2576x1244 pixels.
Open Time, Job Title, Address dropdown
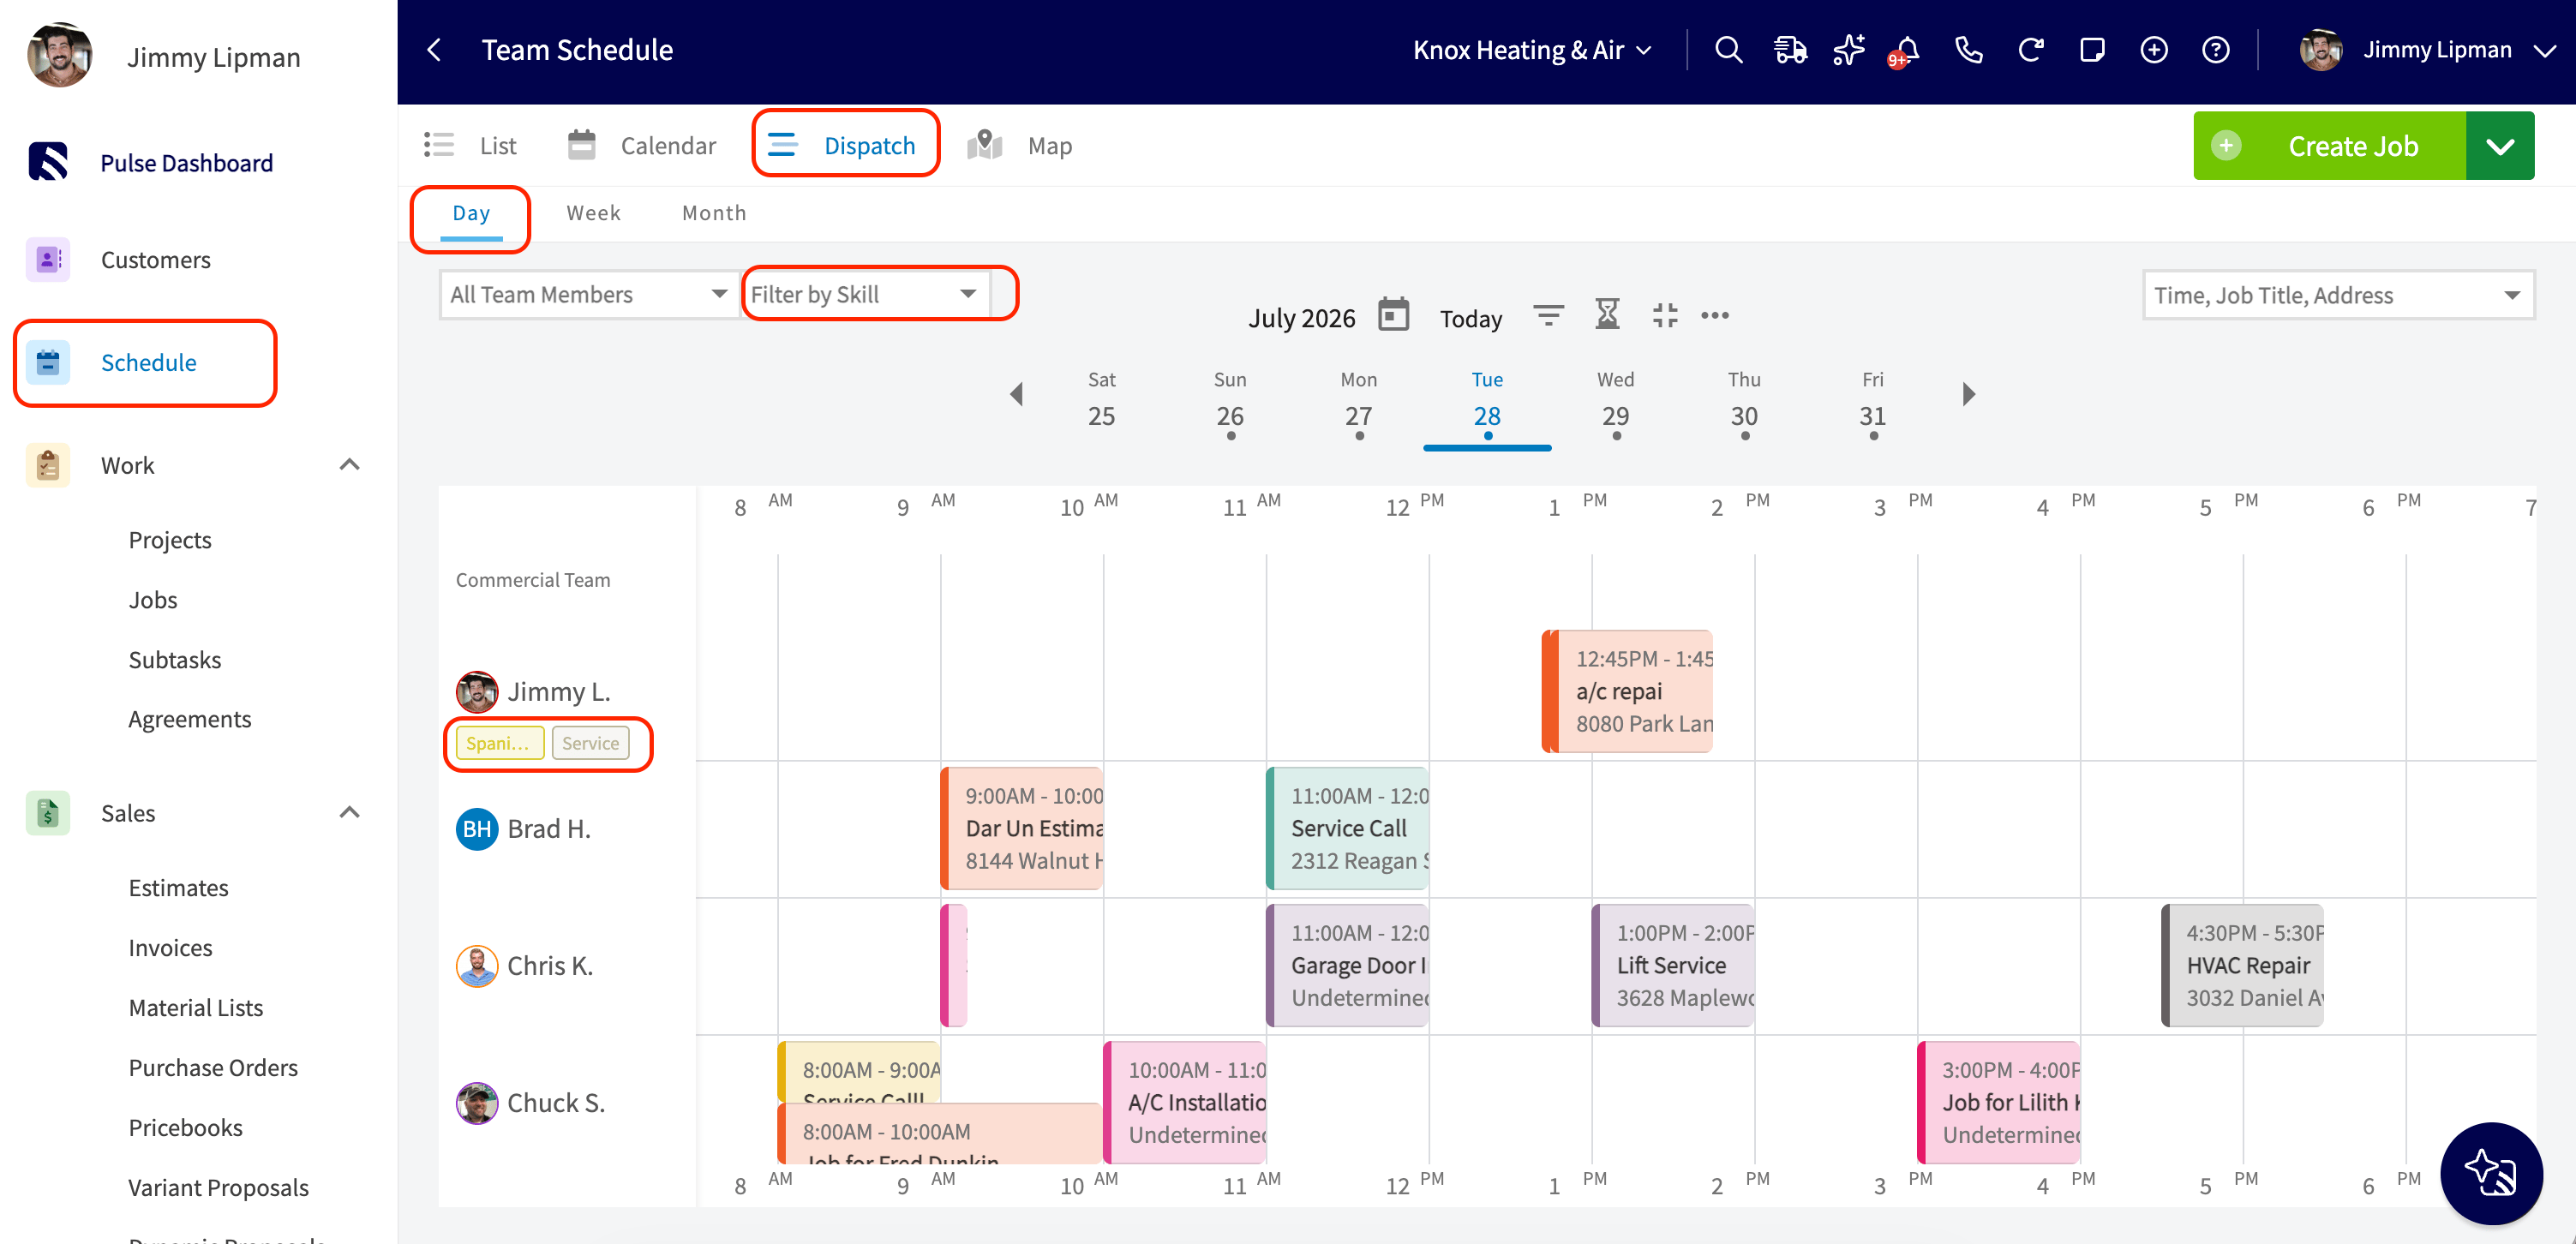click(x=2337, y=296)
